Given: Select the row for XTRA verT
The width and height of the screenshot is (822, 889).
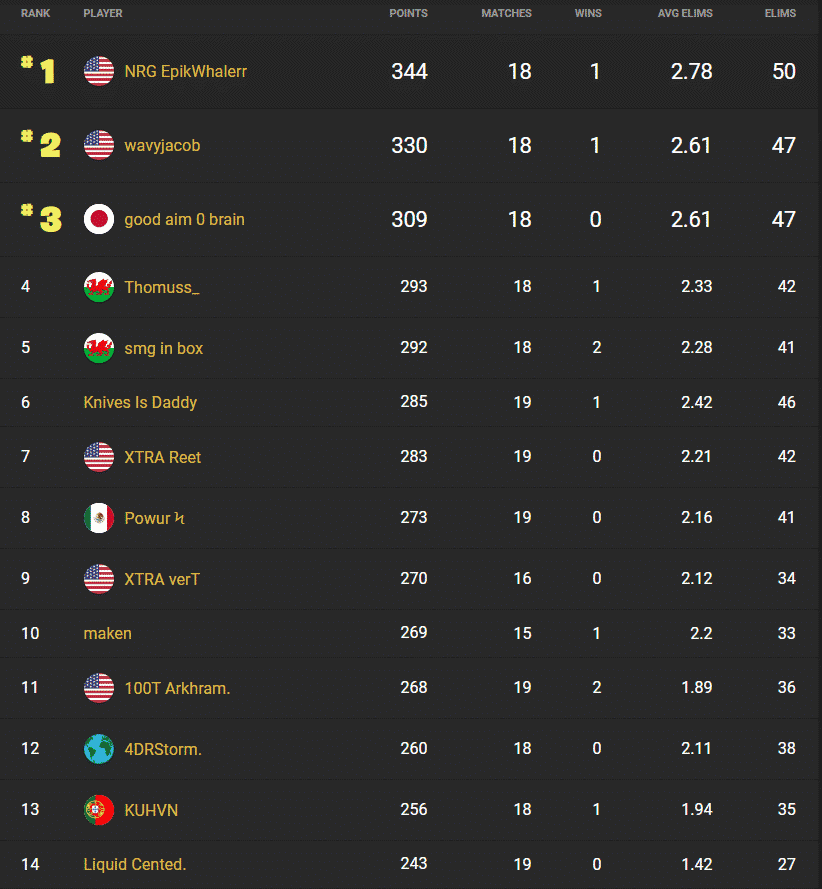Looking at the screenshot, I should point(163,579).
